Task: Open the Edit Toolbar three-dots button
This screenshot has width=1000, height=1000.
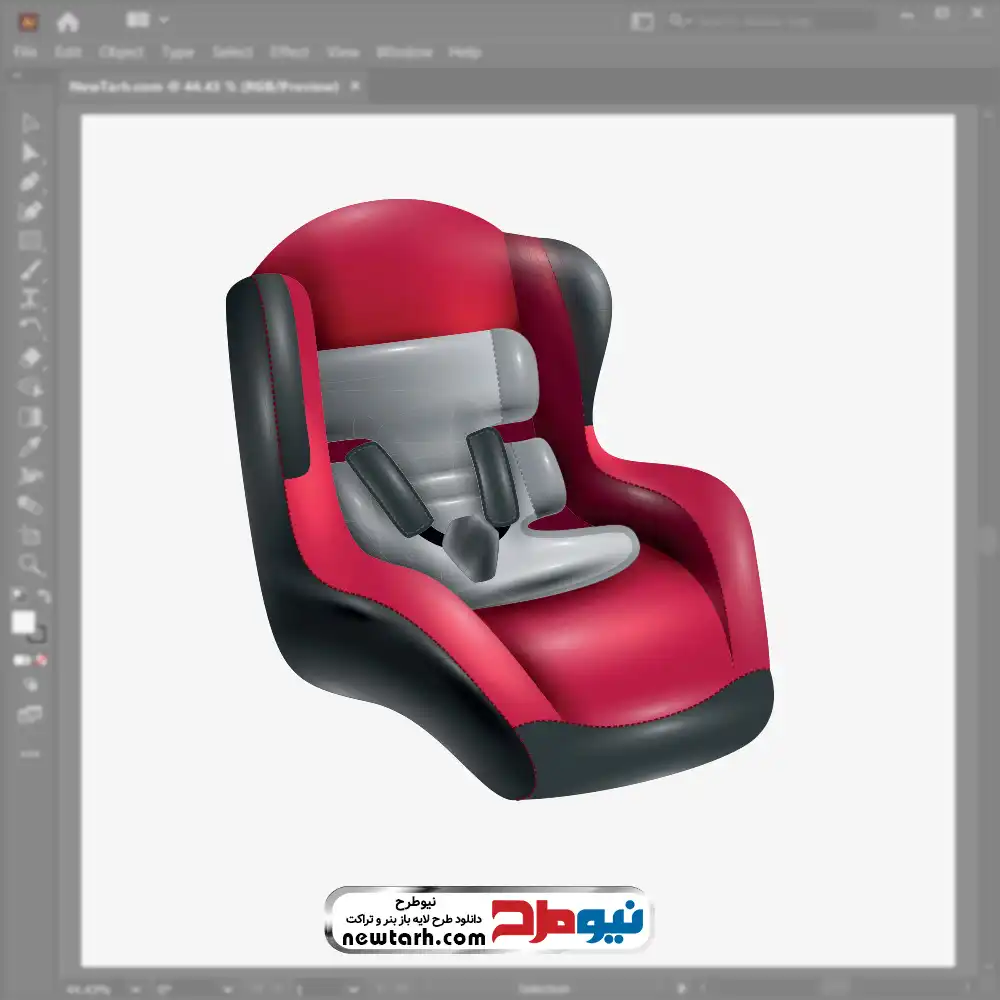Action: (x=30, y=751)
